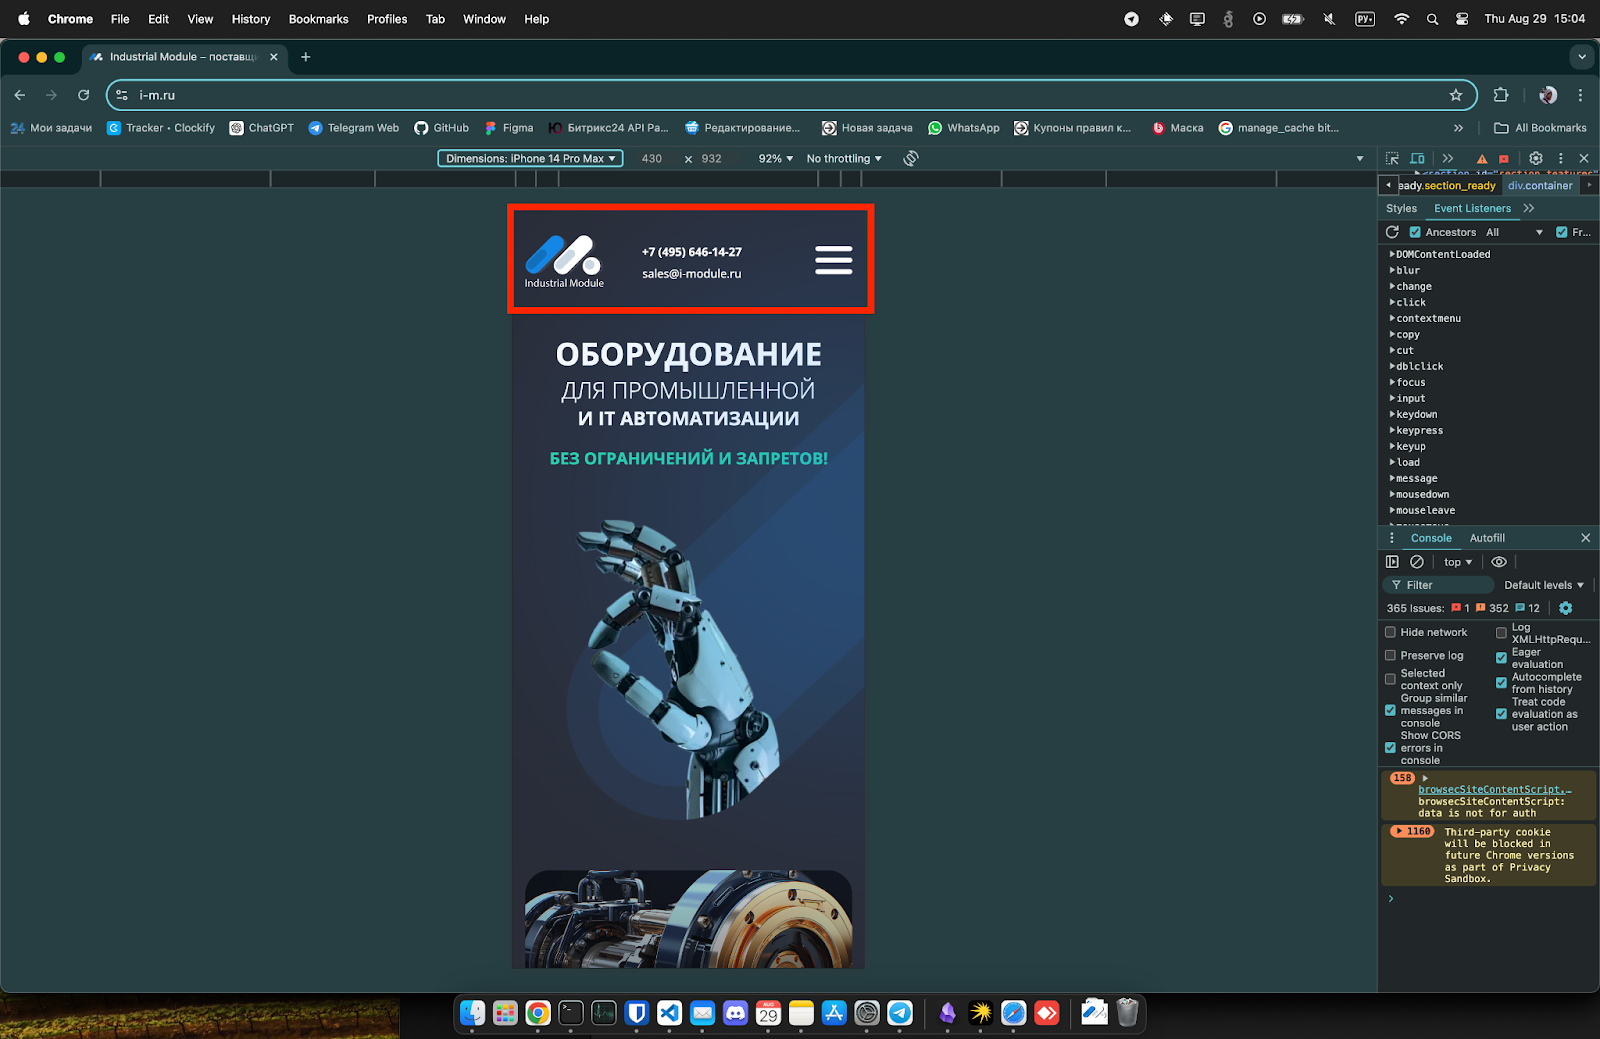Open the Chrome History menu
The image size is (1600, 1039).
251,19
